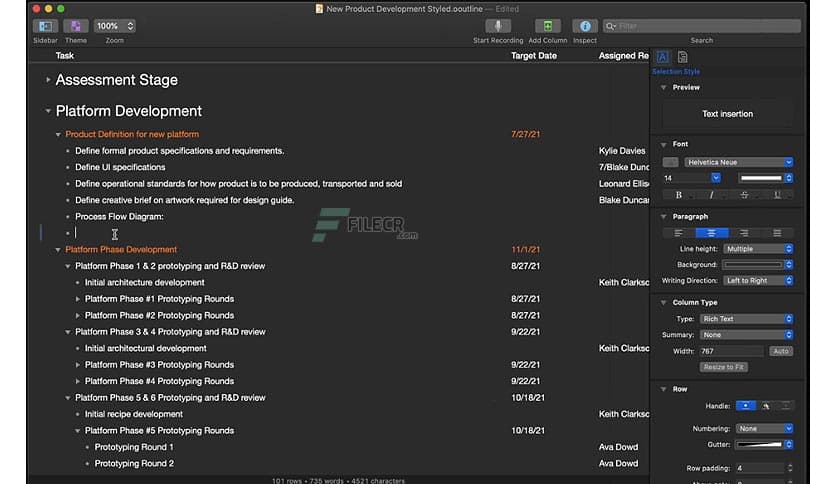Image resolution: width=836 pixels, height=484 pixels.
Task: Open the Theme toolbar icon
Action: (76, 26)
